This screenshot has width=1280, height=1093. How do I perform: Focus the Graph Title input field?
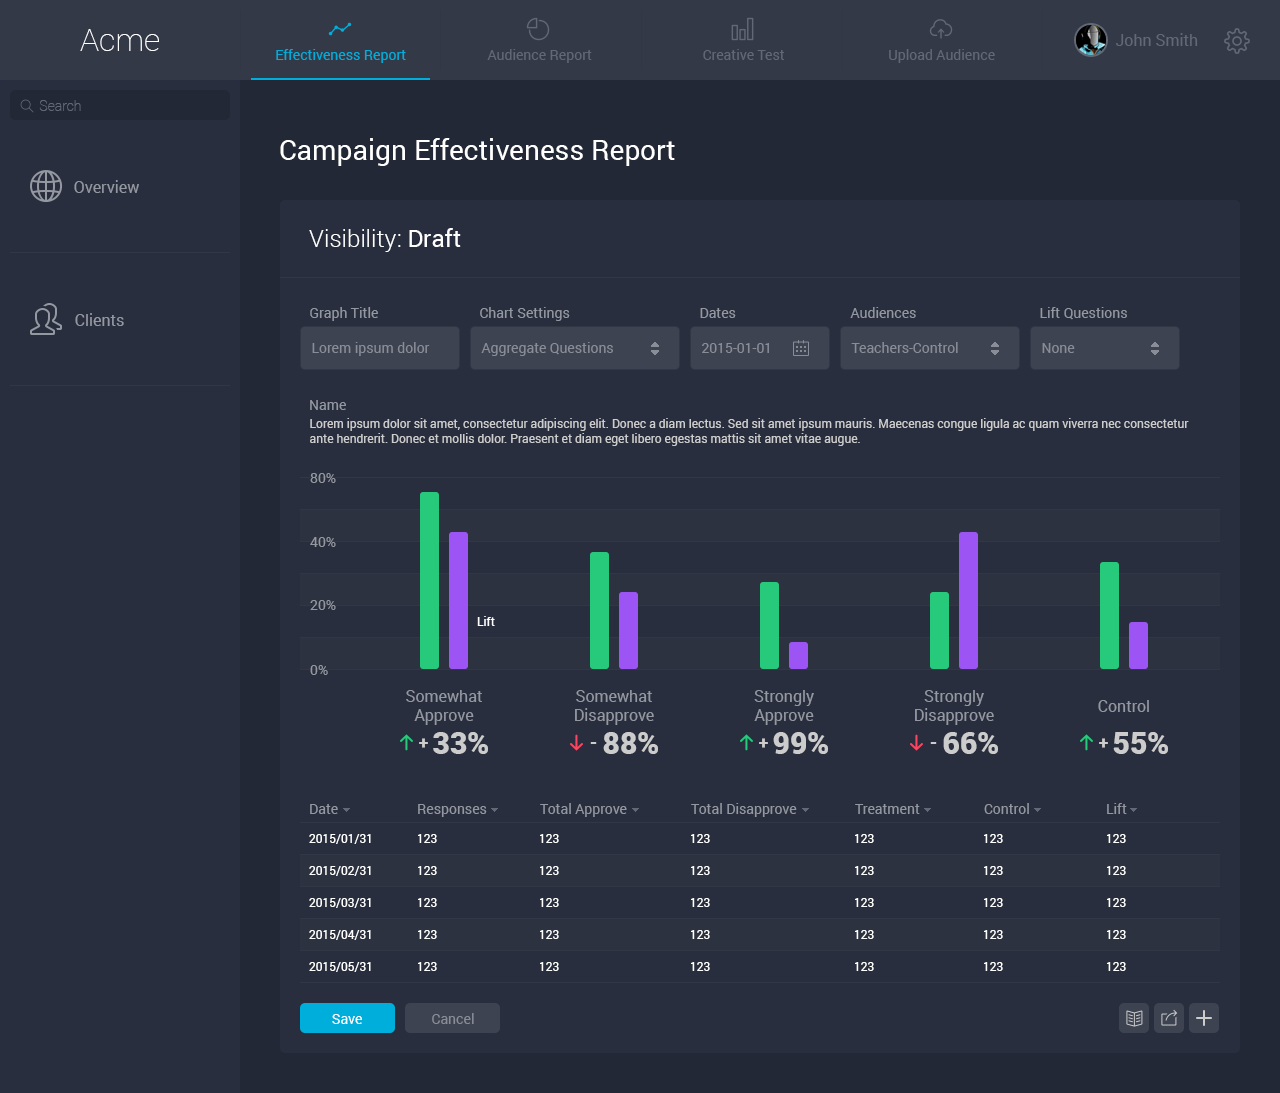[x=380, y=348]
